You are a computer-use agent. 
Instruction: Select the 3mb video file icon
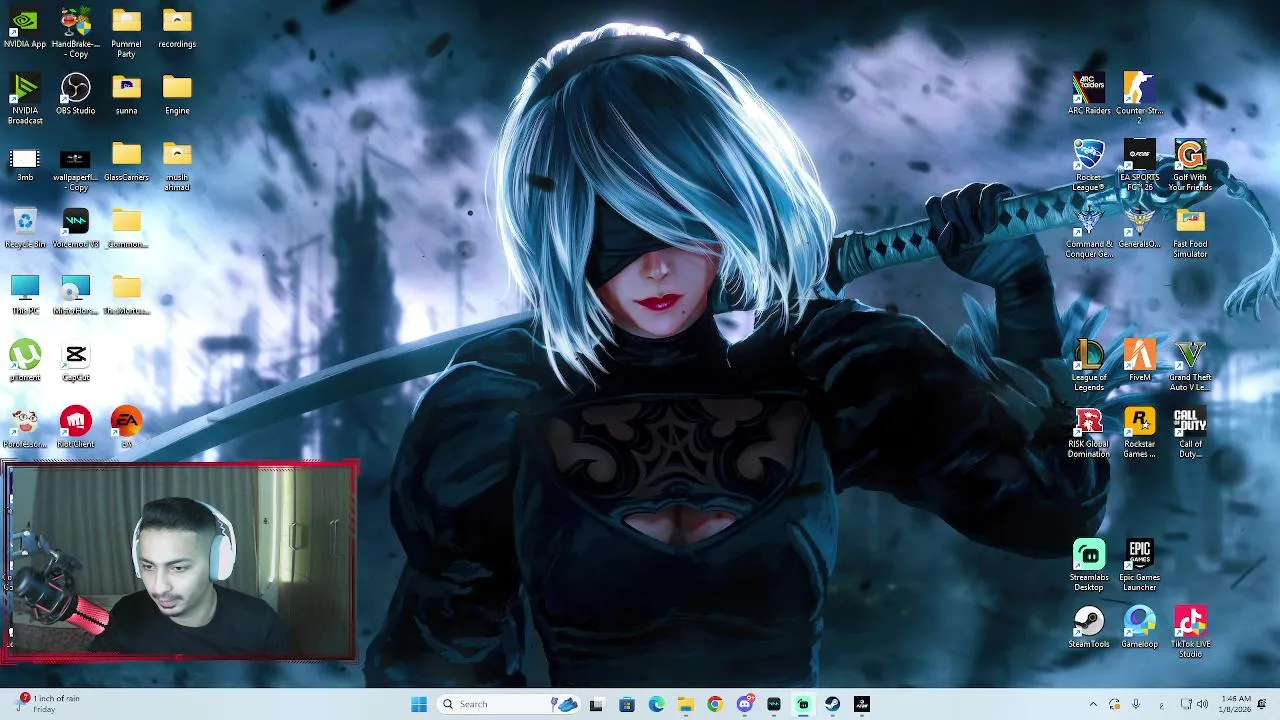[x=25, y=163]
